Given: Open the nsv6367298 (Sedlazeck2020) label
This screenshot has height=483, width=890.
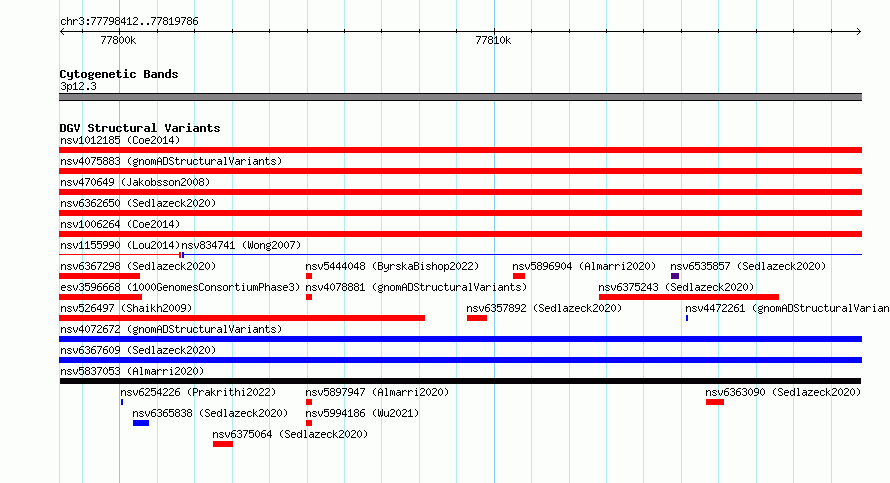Looking at the screenshot, I should 138,266.
